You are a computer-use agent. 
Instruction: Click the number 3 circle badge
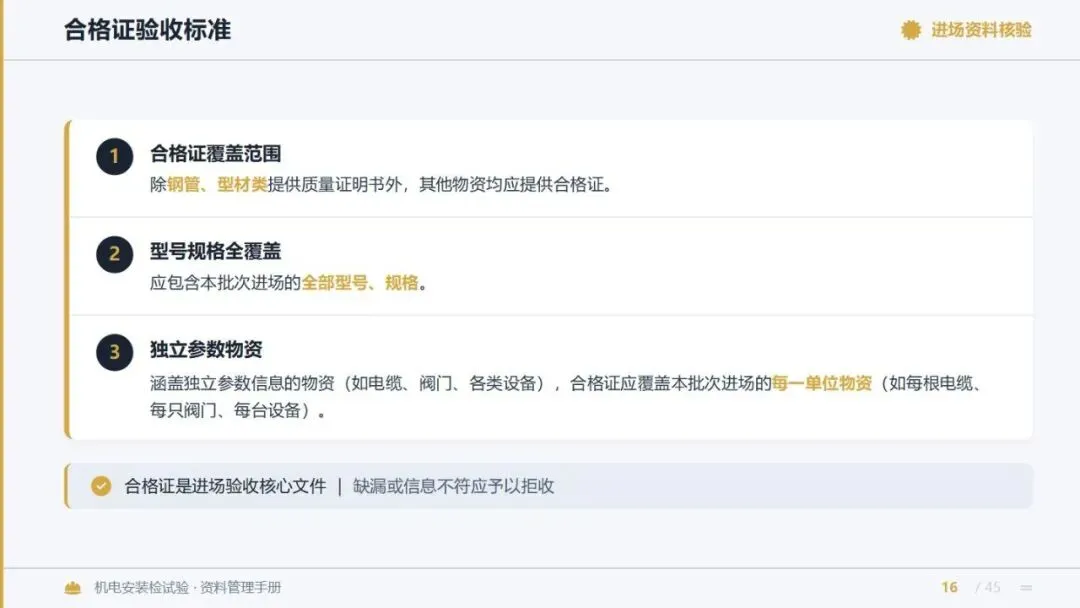[114, 353]
